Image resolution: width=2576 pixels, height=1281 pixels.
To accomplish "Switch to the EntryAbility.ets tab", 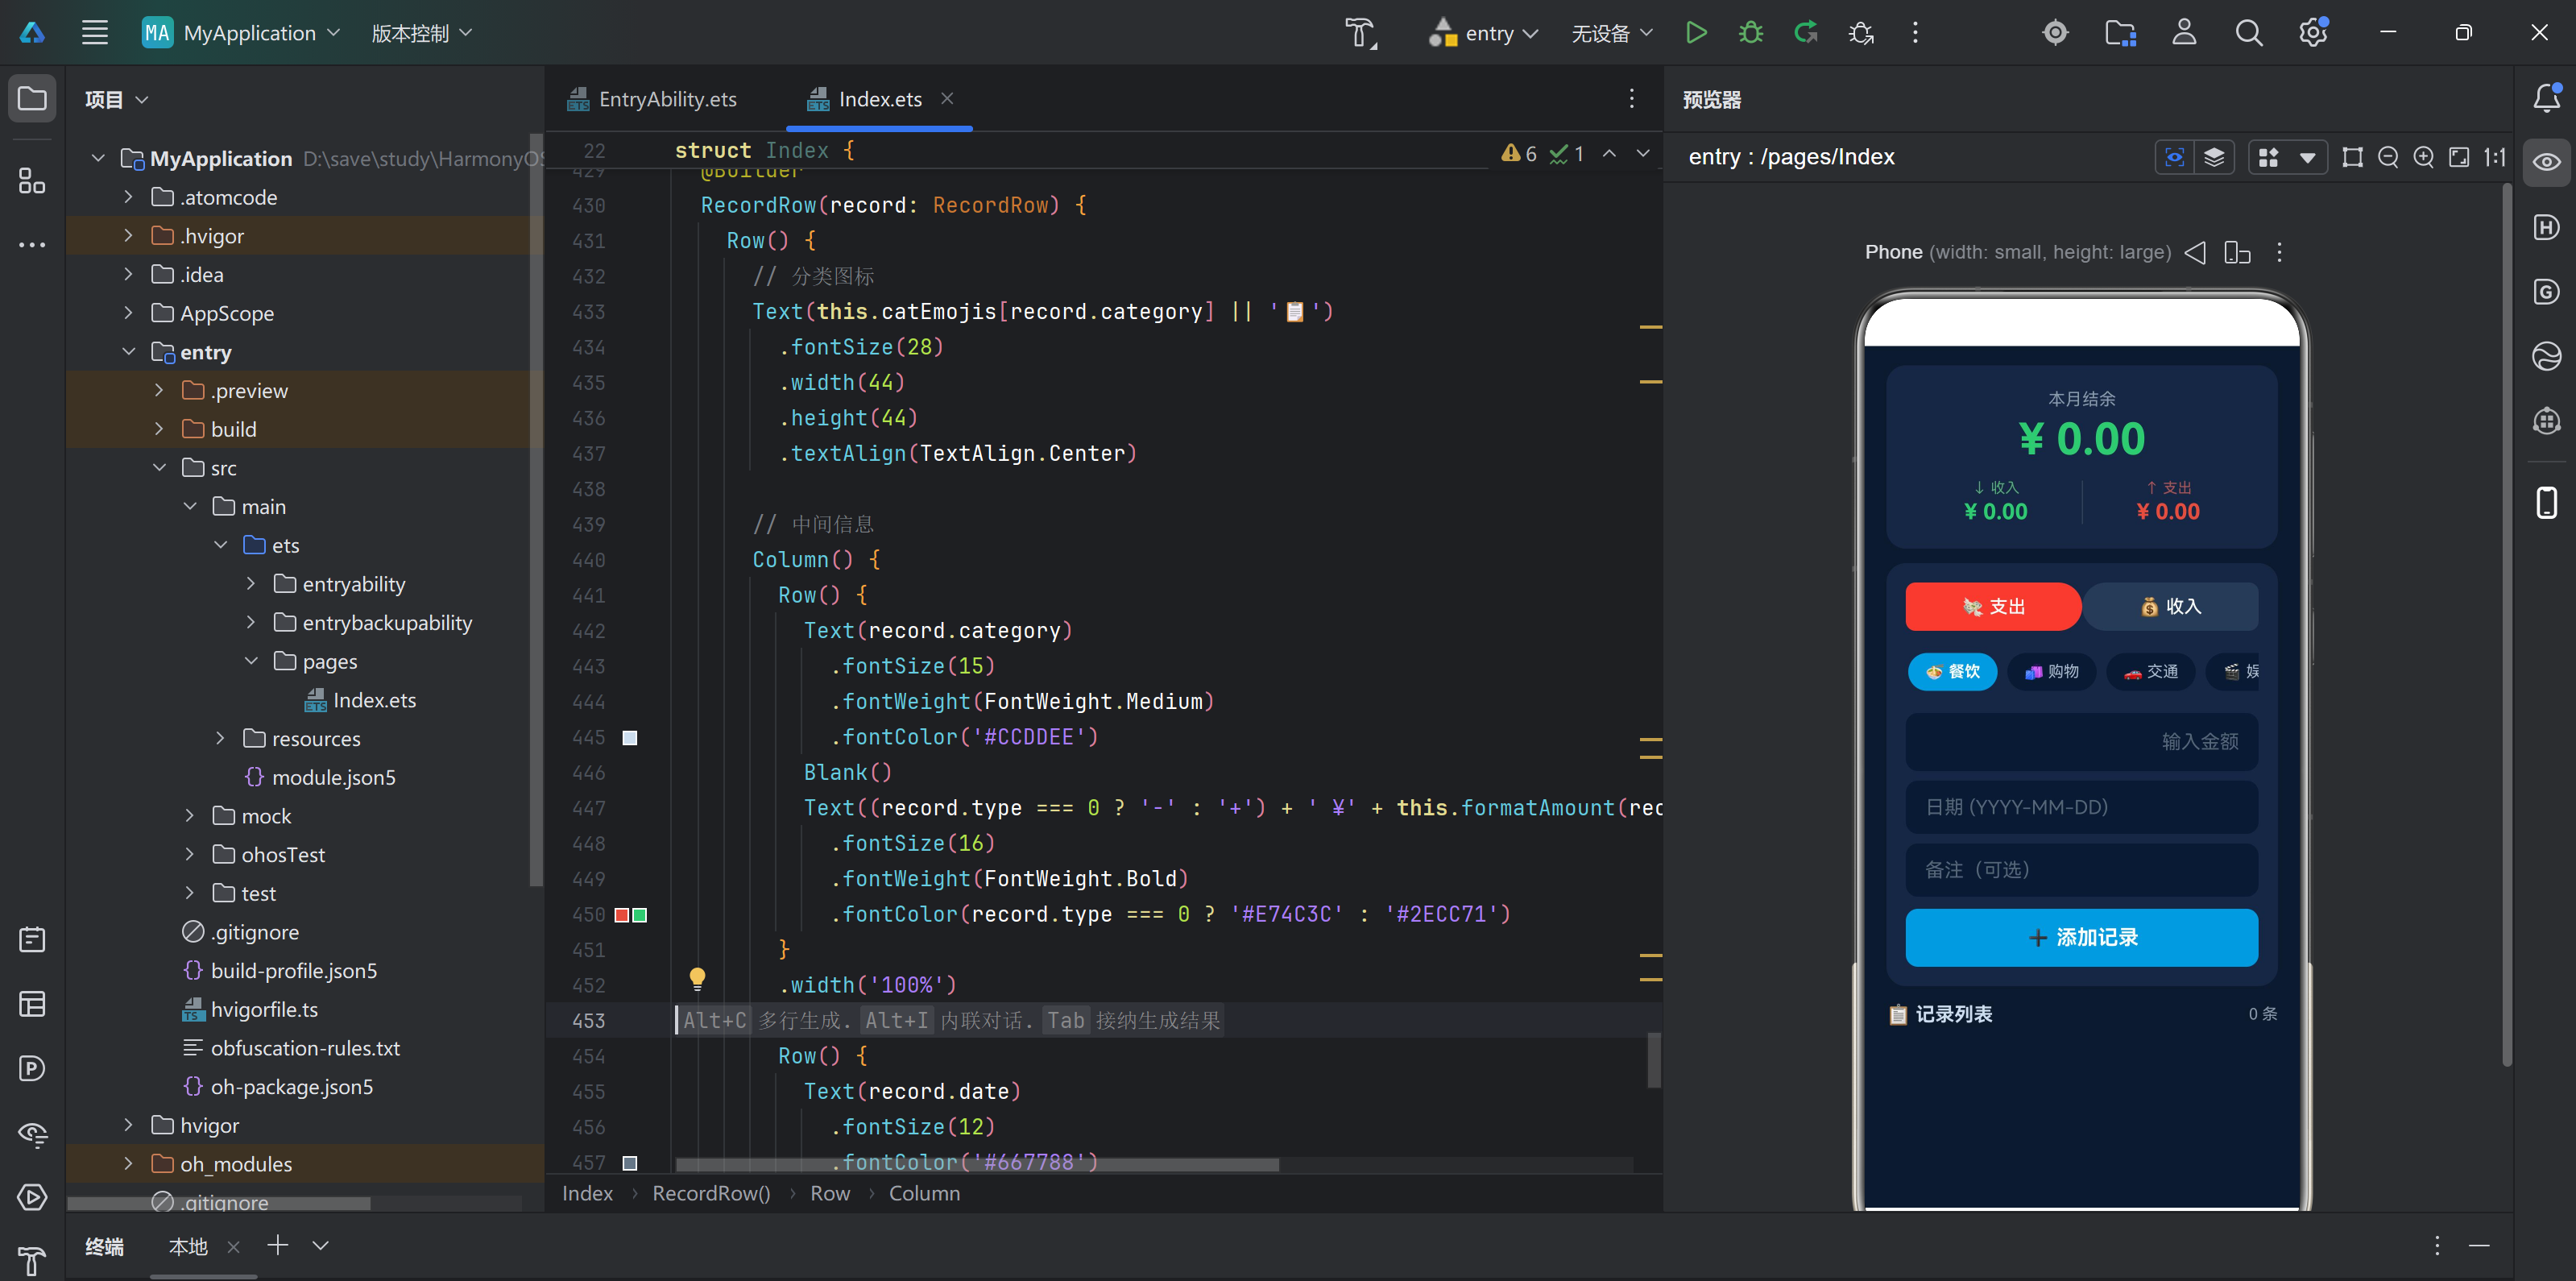I will coord(652,99).
